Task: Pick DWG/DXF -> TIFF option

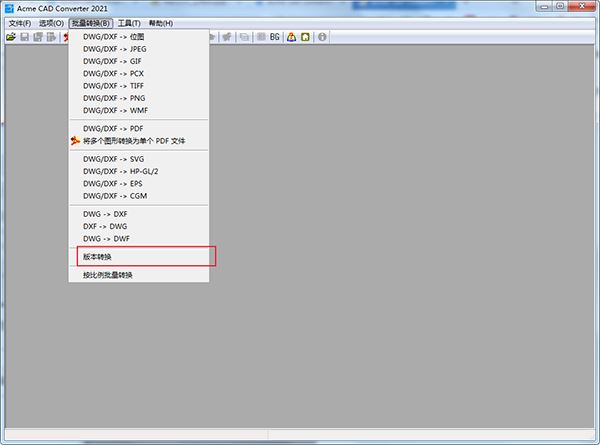Action: pos(139,86)
